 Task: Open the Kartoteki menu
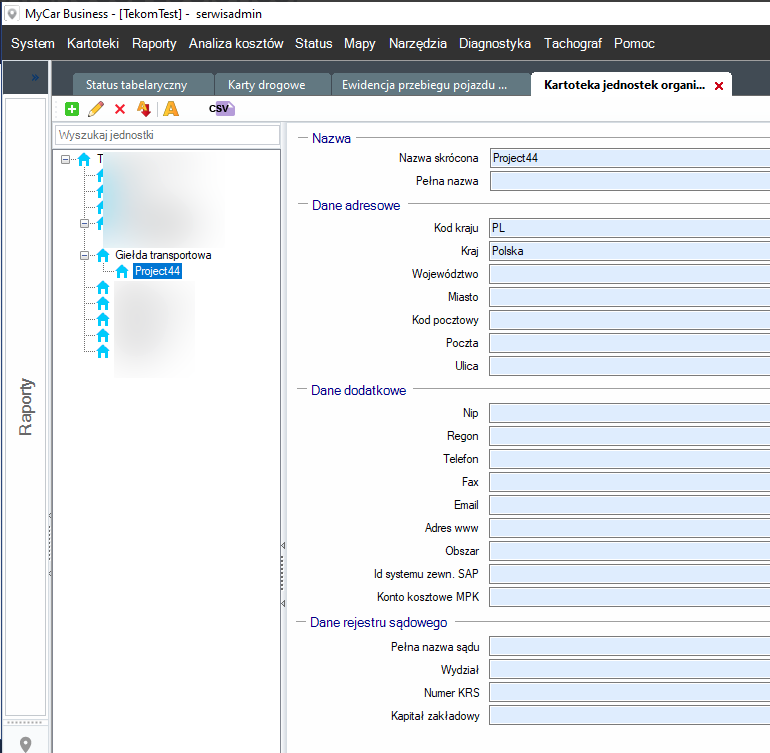tap(93, 43)
